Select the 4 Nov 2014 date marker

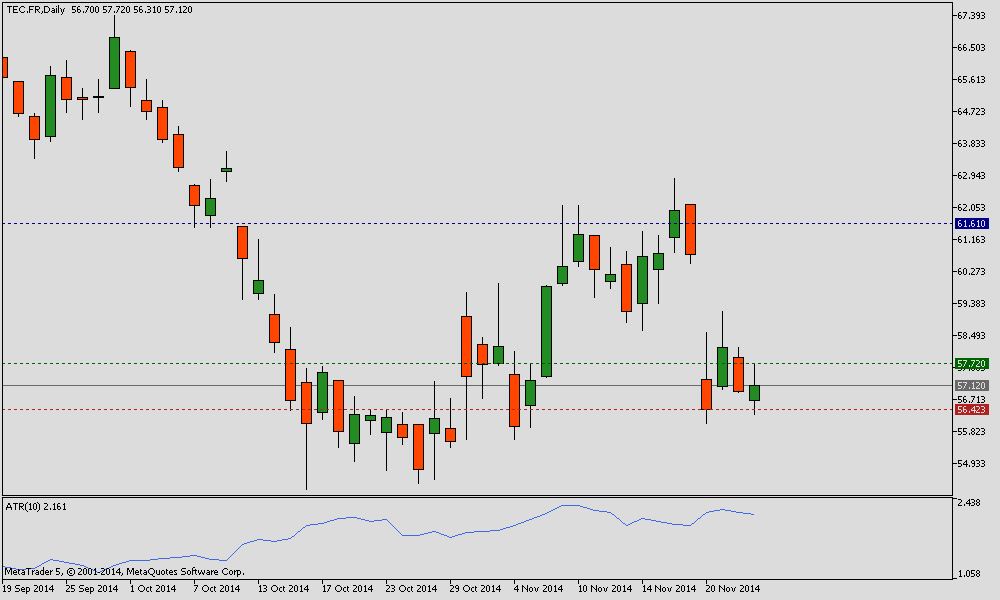[x=538, y=589]
